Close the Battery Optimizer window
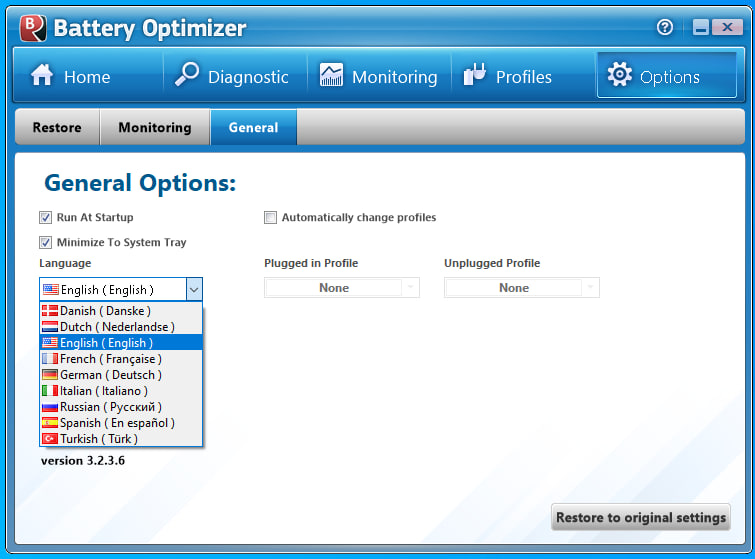The height and width of the screenshot is (559, 755). pyautogui.click(x=727, y=27)
